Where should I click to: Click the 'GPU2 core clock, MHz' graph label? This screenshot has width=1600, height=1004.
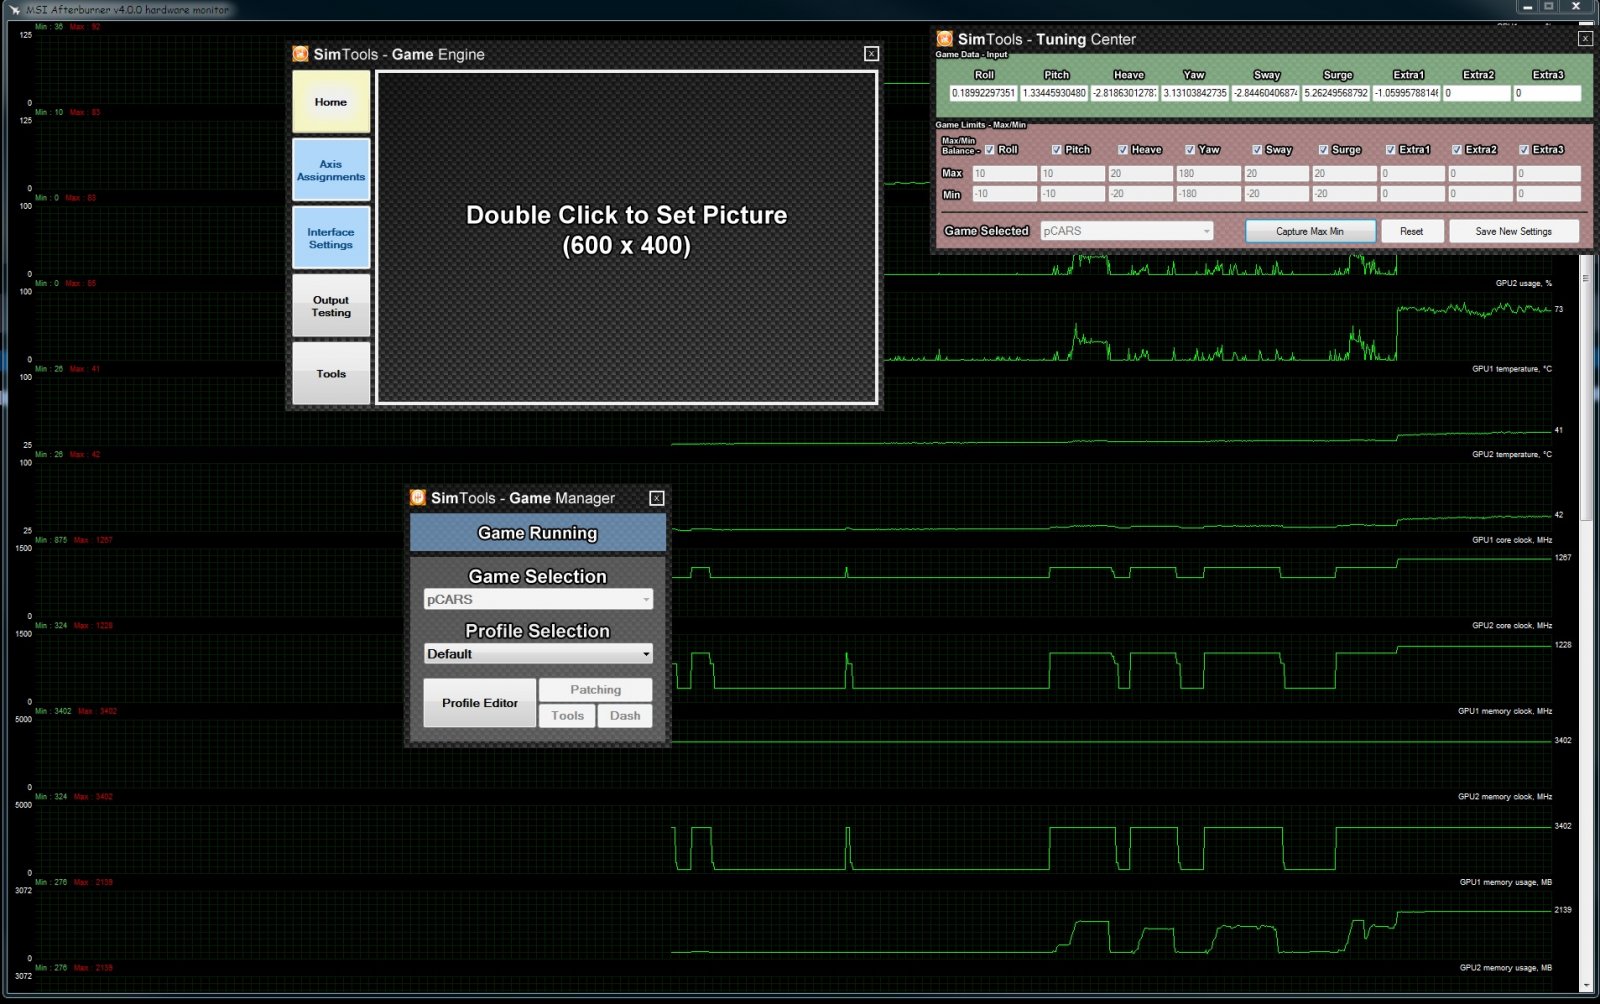point(1512,626)
